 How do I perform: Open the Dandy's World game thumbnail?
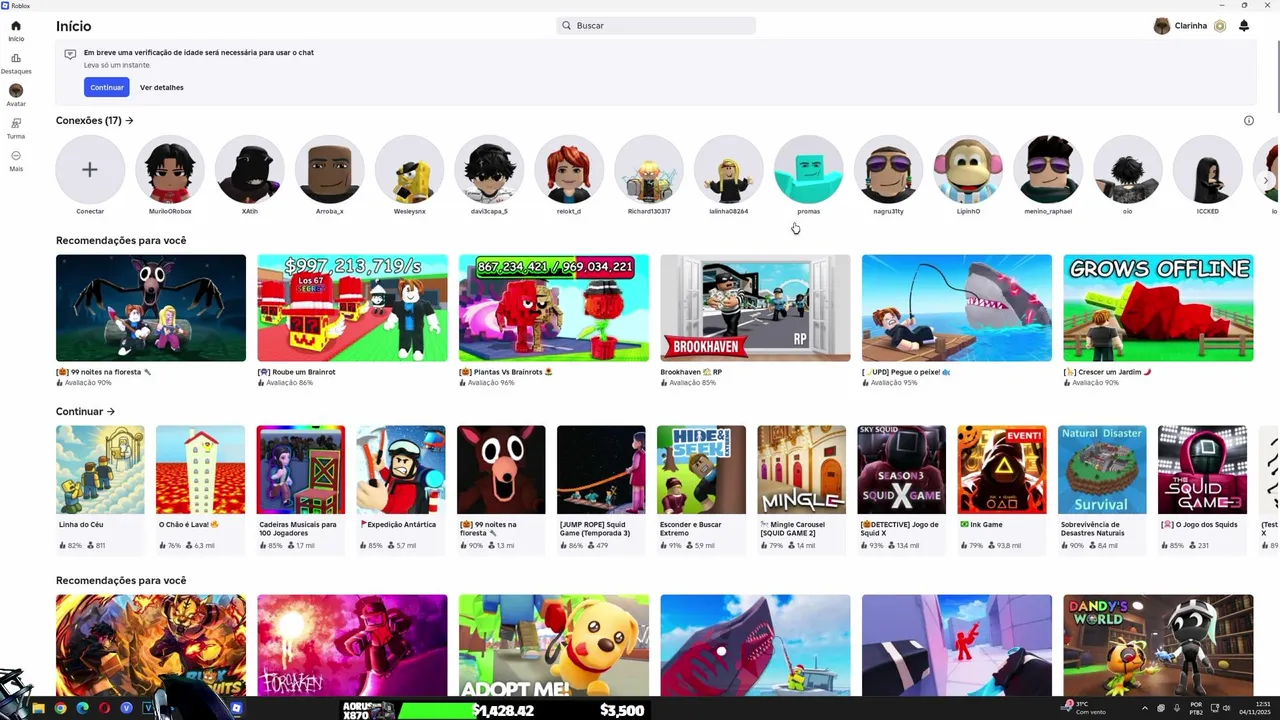pyautogui.click(x=1158, y=646)
